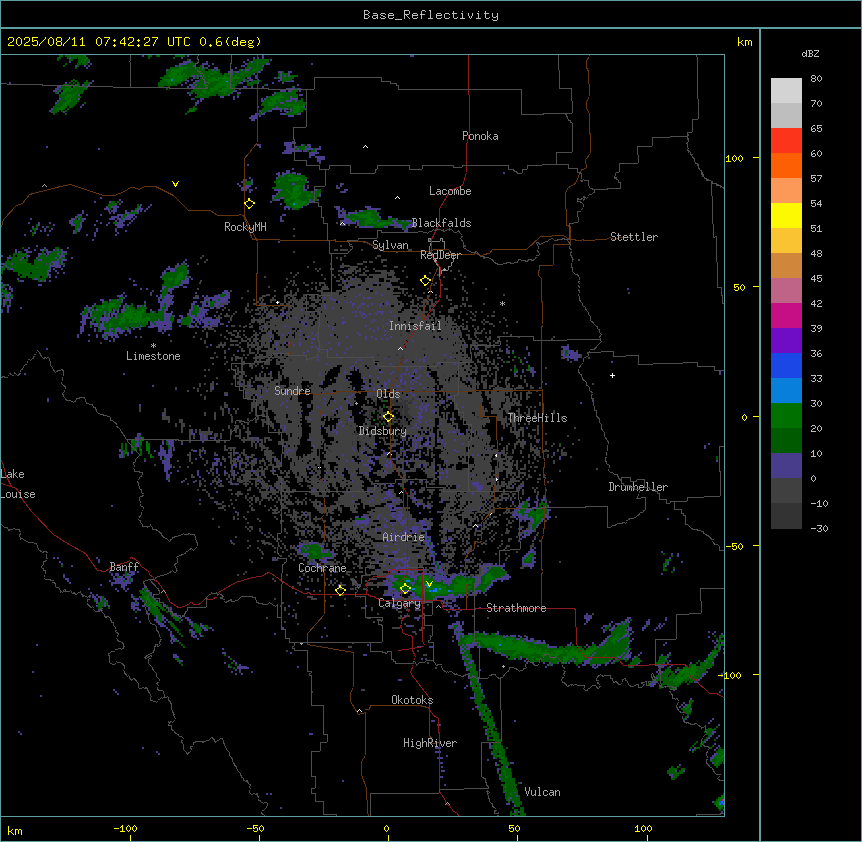Click the Lake Louise label
862x842 pixels.
18,484
